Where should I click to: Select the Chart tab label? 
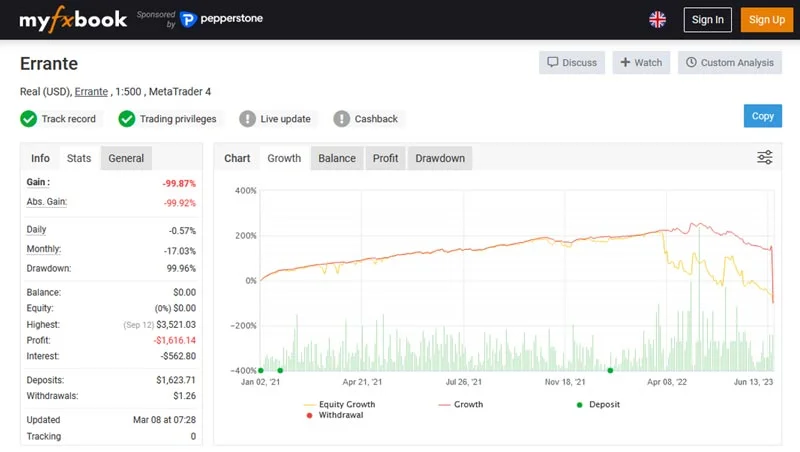(x=237, y=158)
